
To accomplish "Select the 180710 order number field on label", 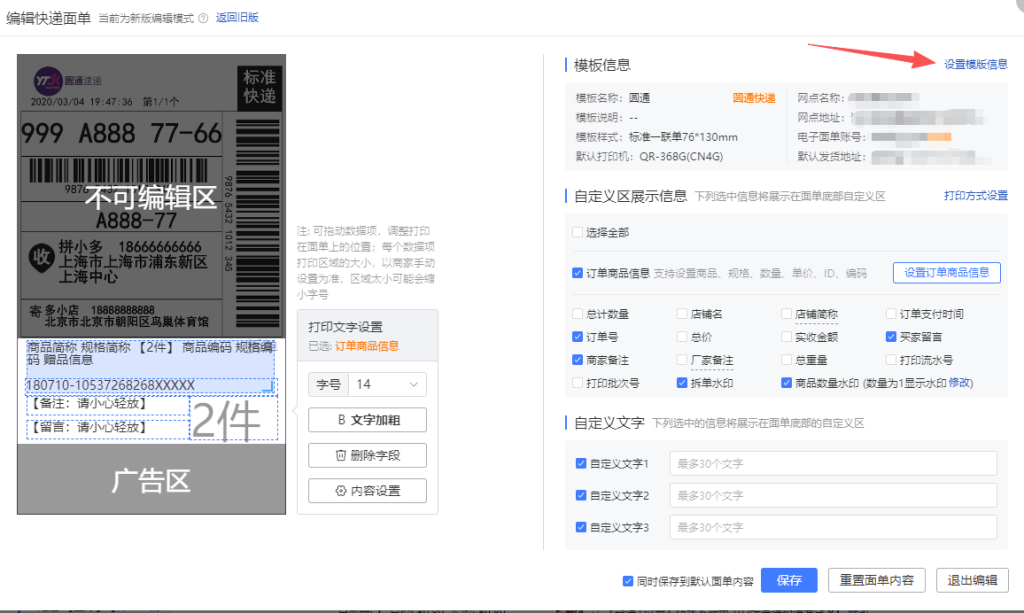I will pyautogui.click(x=110, y=385).
